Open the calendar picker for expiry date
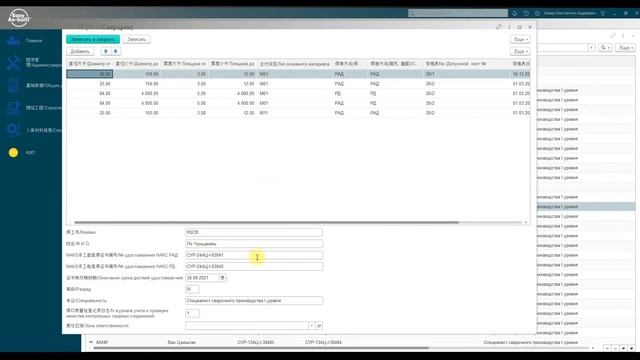 pyautogui.click(x=222, y=278)
